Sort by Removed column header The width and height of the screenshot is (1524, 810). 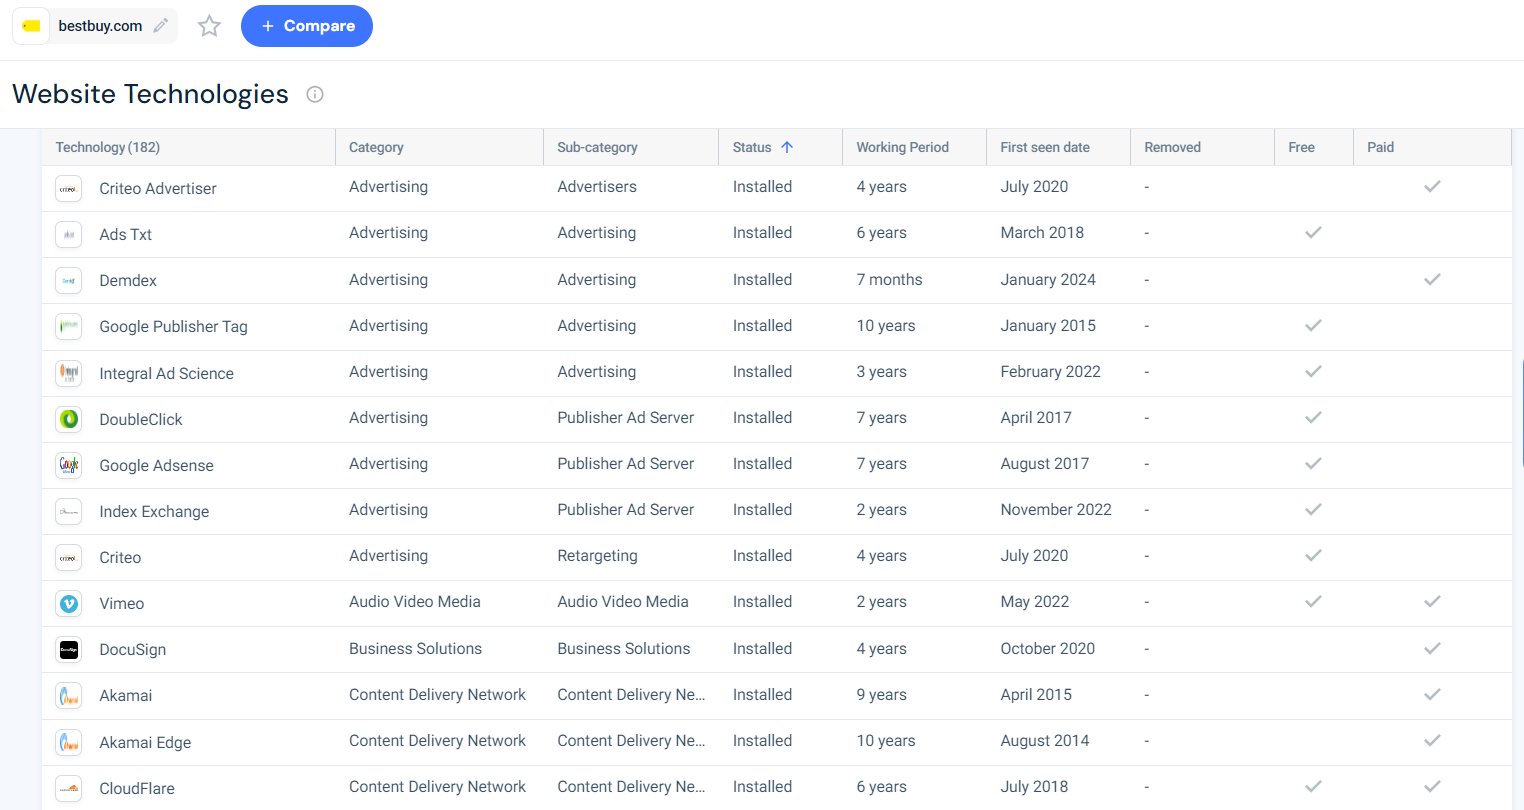(x=1172, y=147)
